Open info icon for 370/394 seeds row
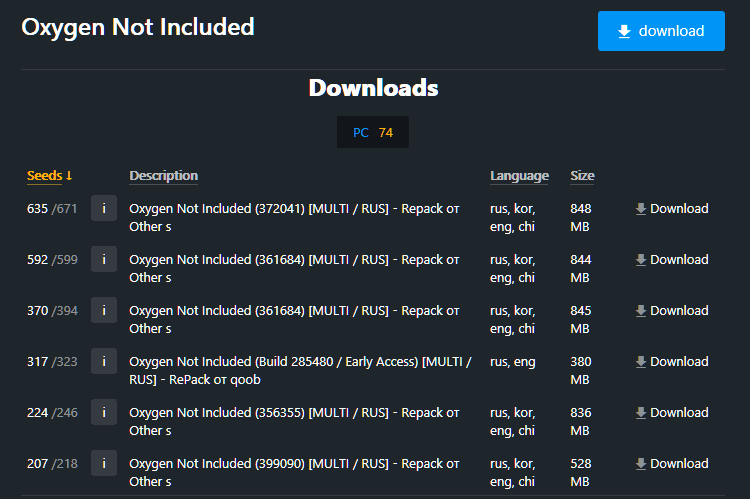Viewport: 750px width, 499px height. [104, 310]
